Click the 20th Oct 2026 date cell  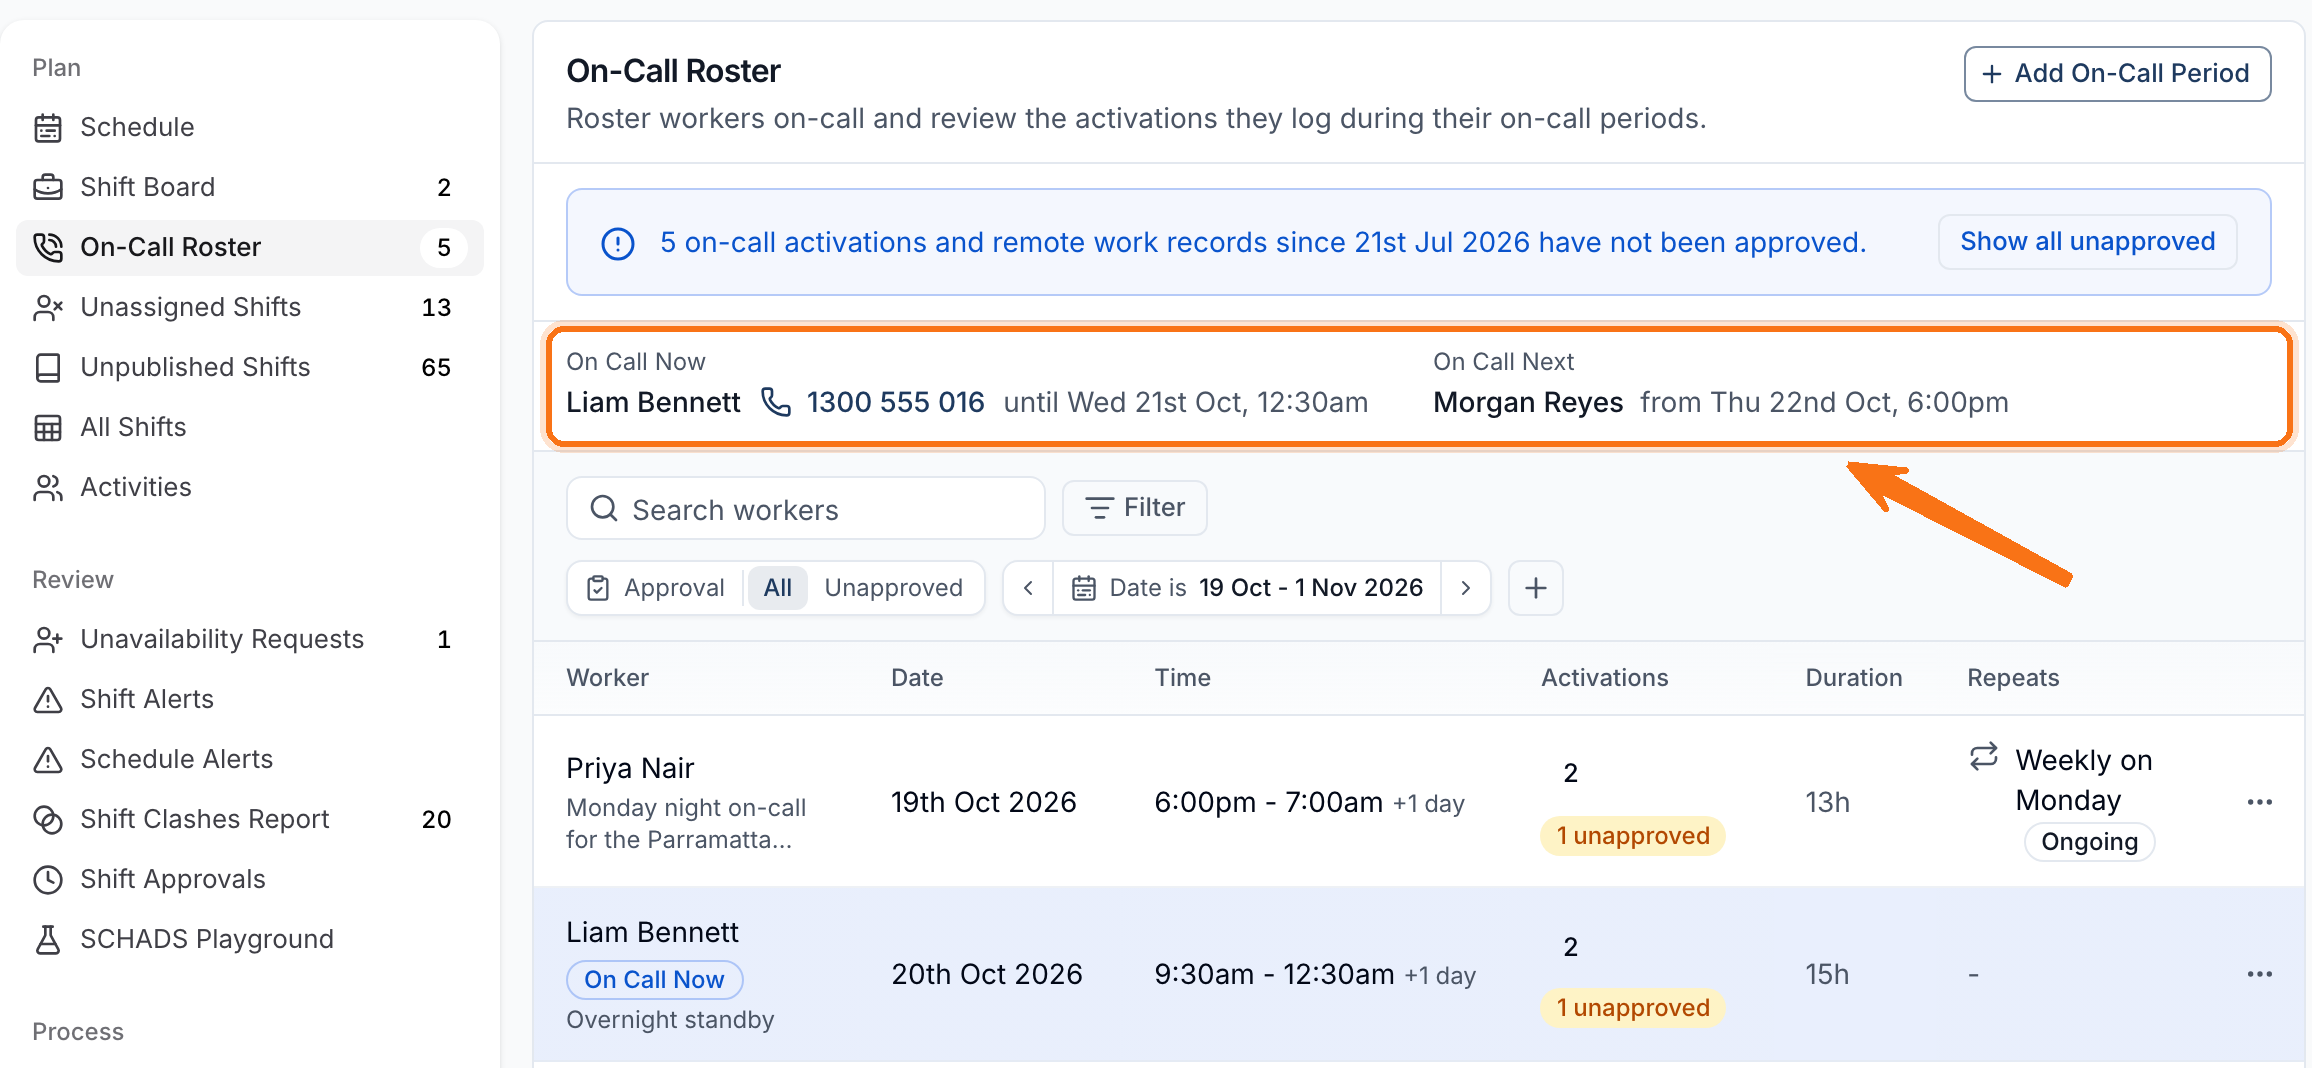pyautogui.click(x=986, y=974)
